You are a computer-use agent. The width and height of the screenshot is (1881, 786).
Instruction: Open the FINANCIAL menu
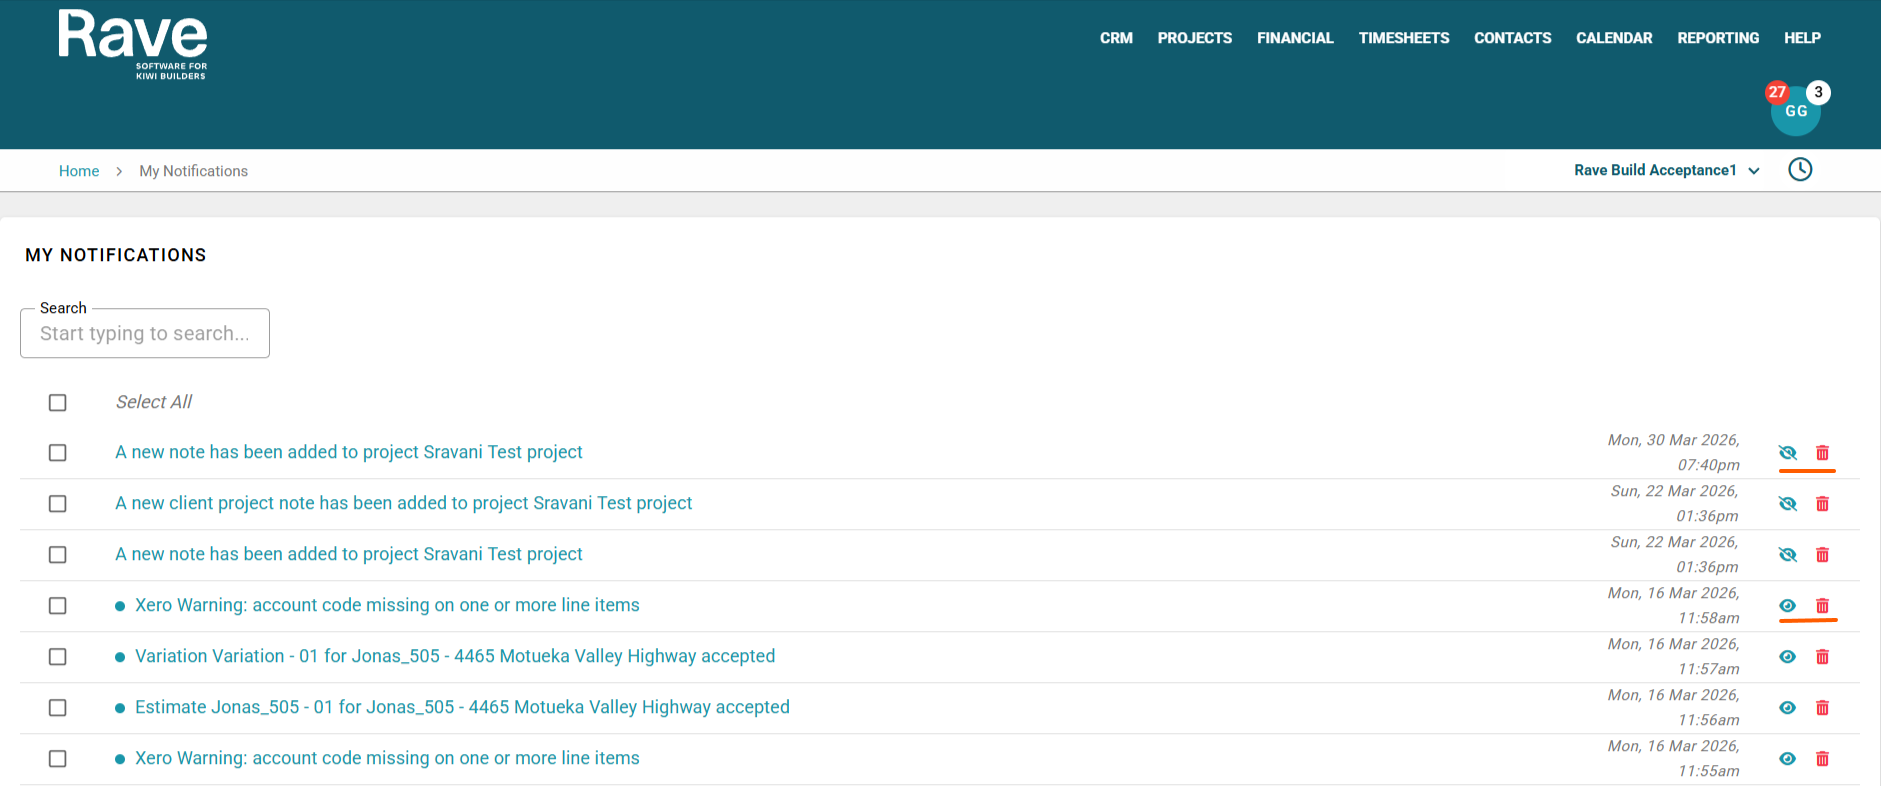click(x=1295, y=38)
